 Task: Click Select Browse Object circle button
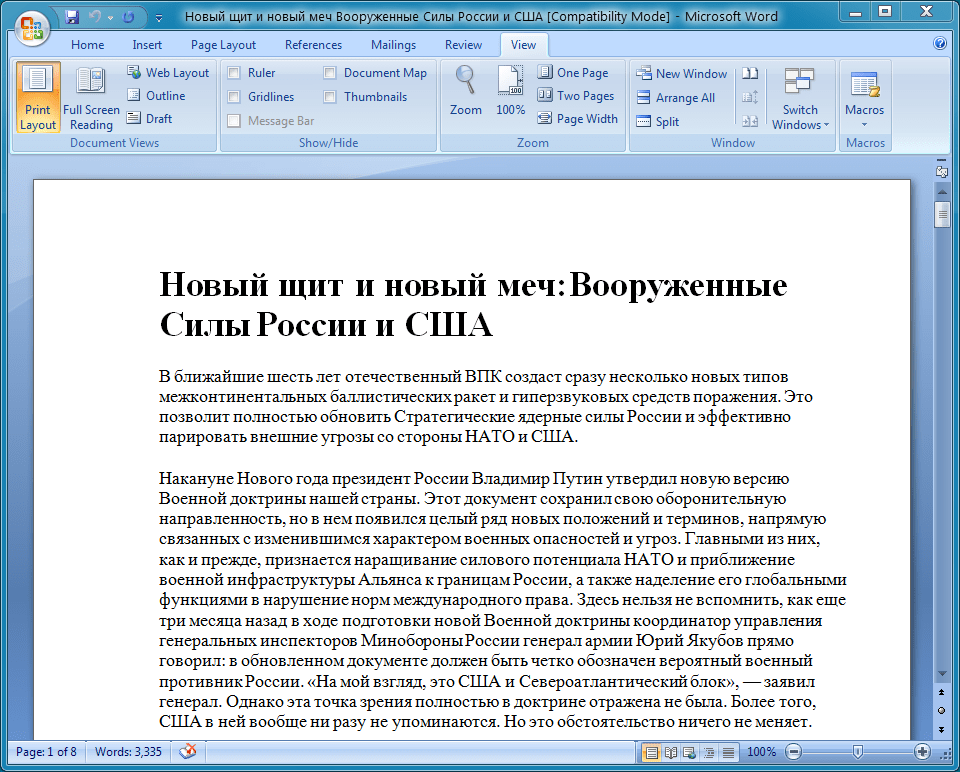[942, 710]
